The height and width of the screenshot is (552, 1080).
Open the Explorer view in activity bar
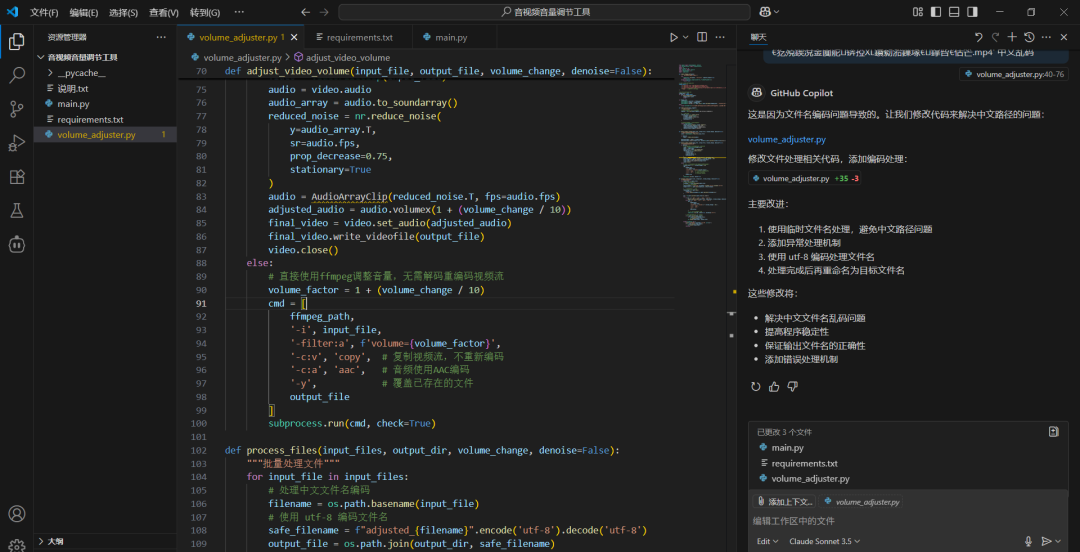click(x=17, y=43)
